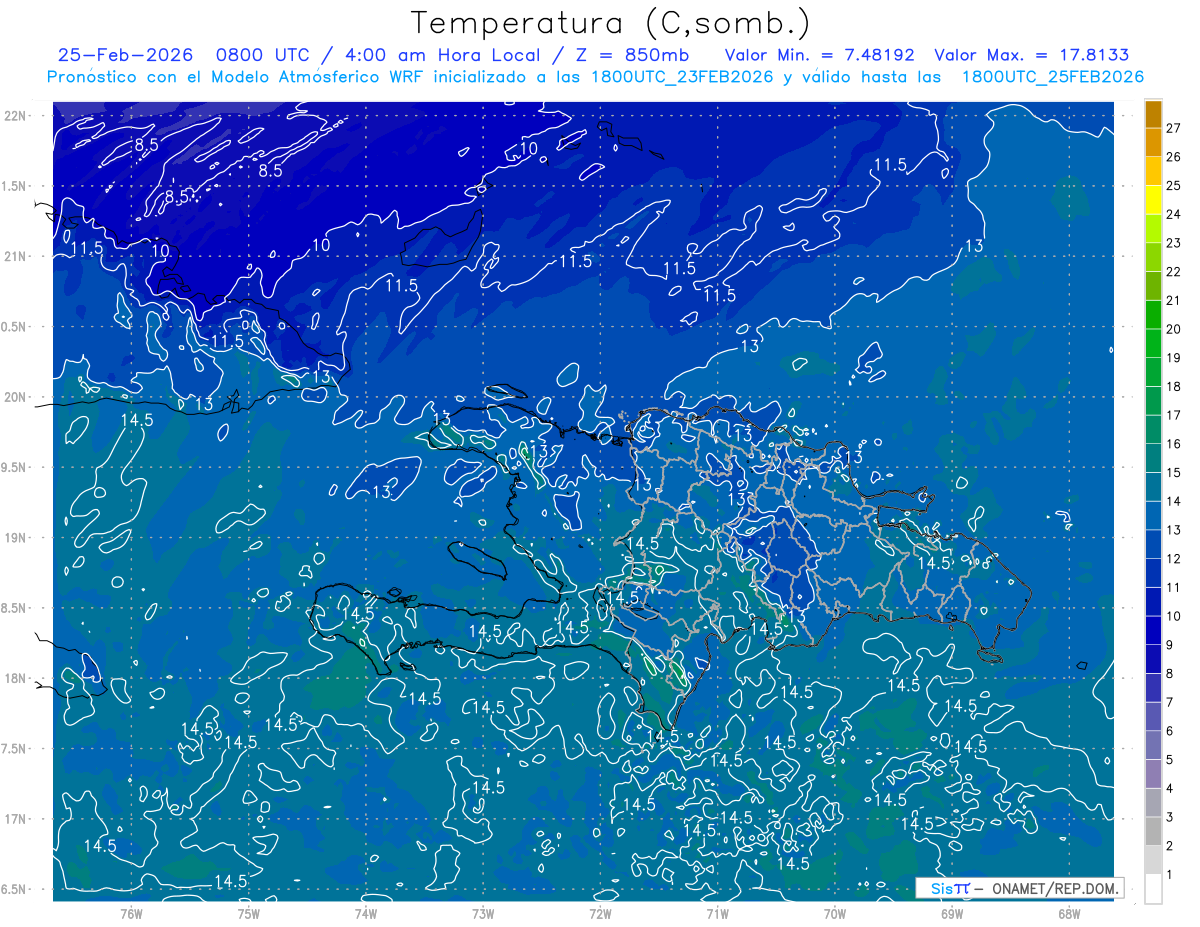Click the teal swatch beside legend 15
Viewport: 1200px width, 927px height.
1153,459
